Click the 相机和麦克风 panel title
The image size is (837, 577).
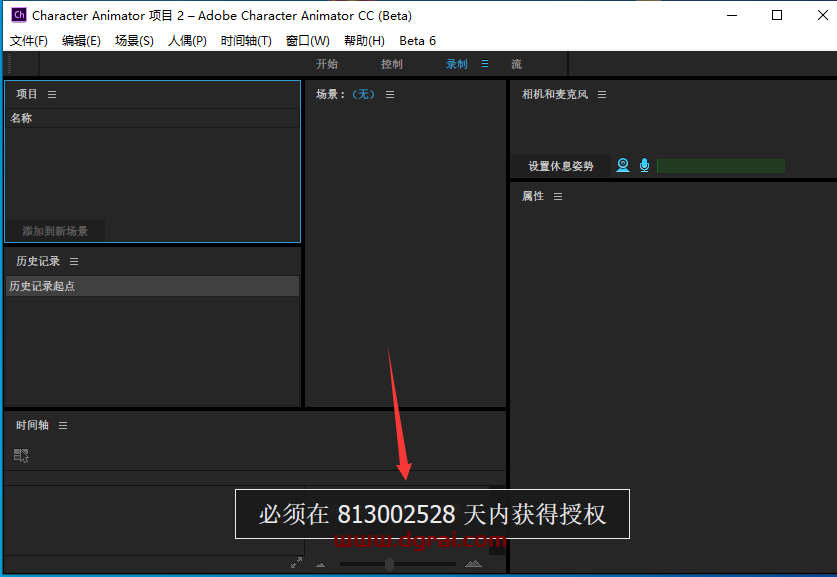click(x=555, y=94)
